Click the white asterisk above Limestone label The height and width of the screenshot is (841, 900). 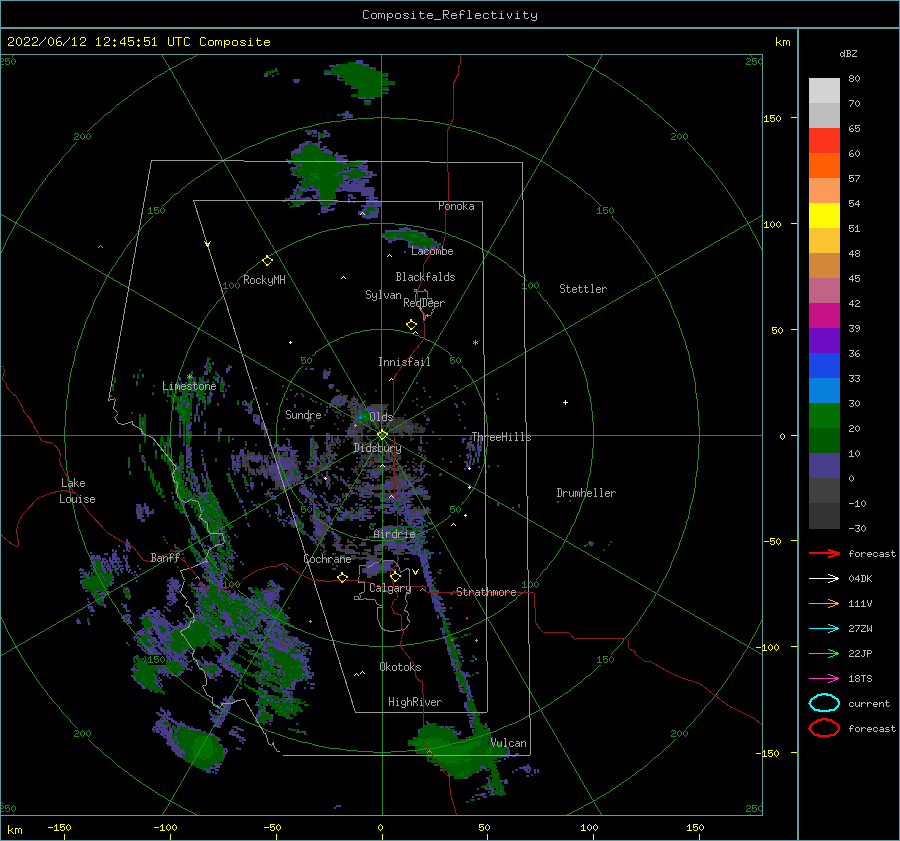189,377
